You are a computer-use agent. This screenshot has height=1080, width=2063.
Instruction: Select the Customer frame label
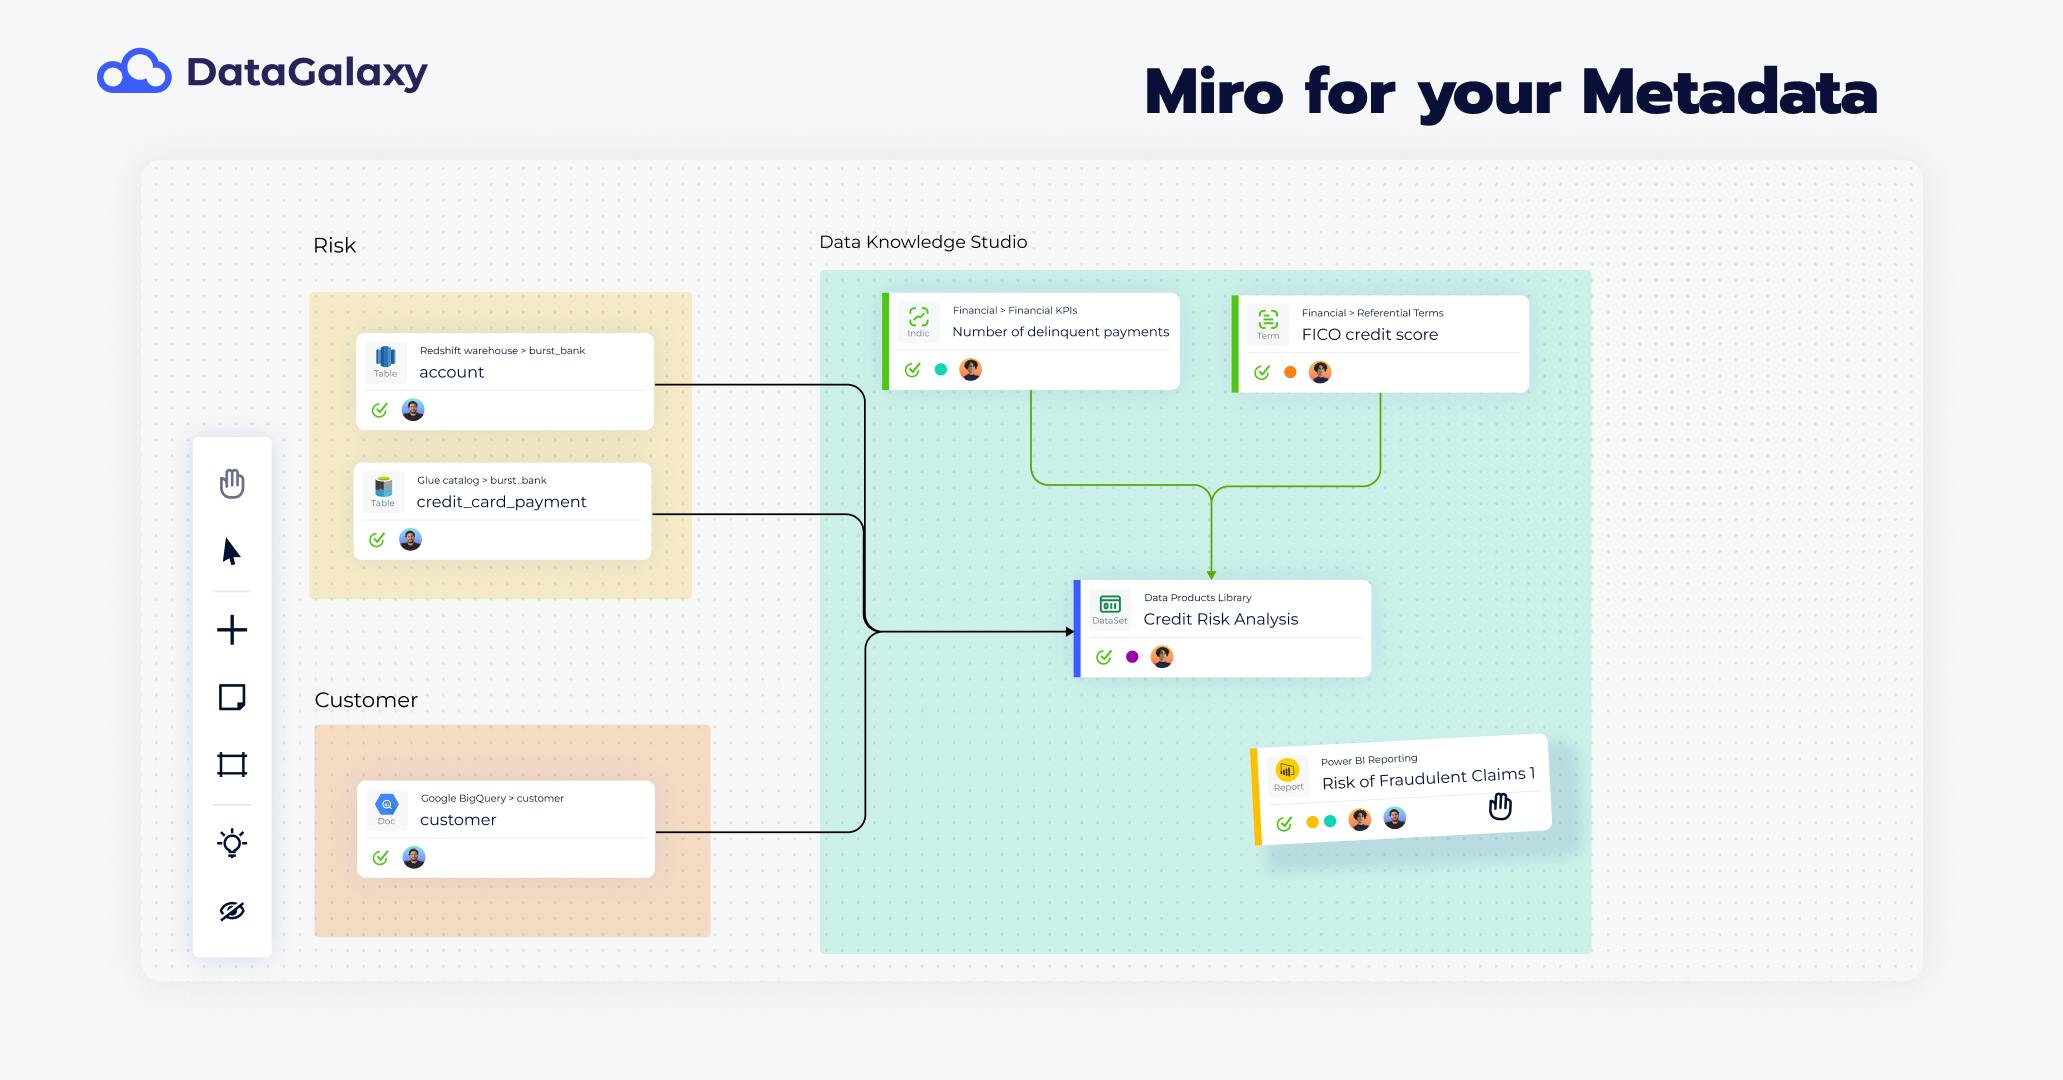point(366,700)
